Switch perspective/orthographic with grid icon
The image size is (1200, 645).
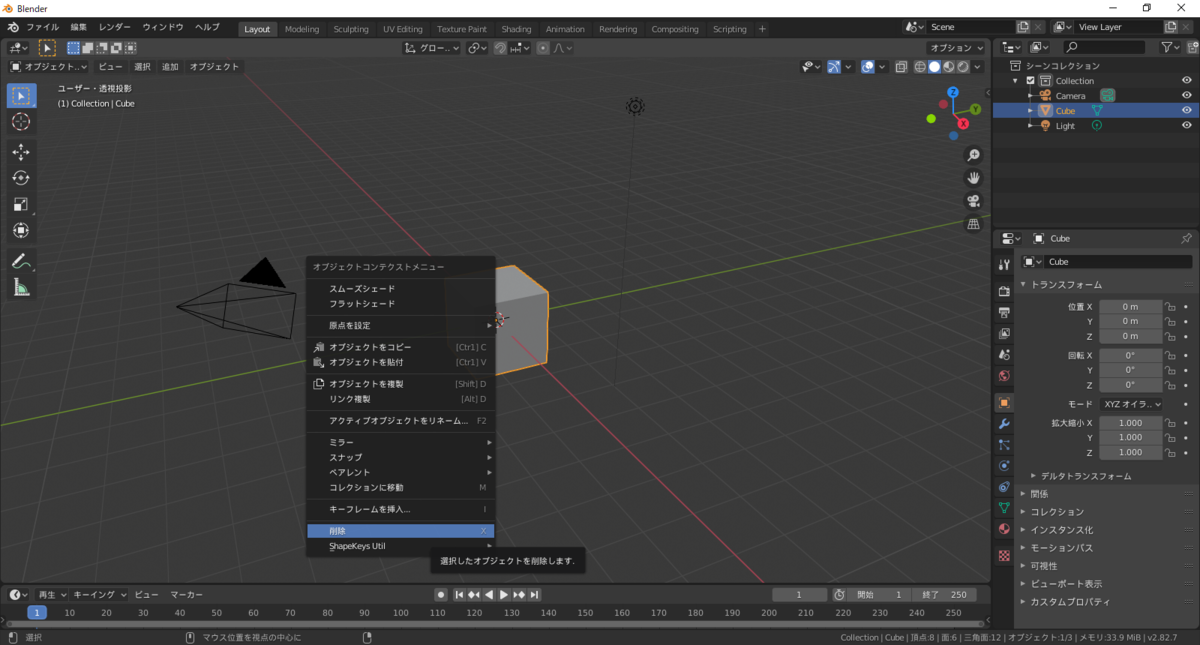click(973, 224)
